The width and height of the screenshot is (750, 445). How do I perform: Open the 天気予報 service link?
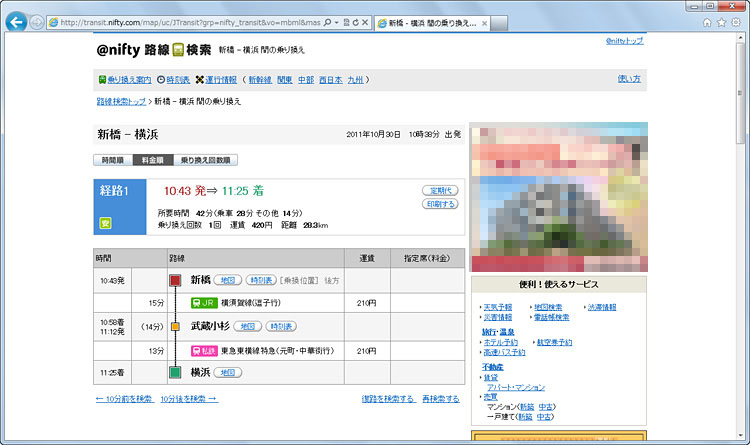point(497,307)
